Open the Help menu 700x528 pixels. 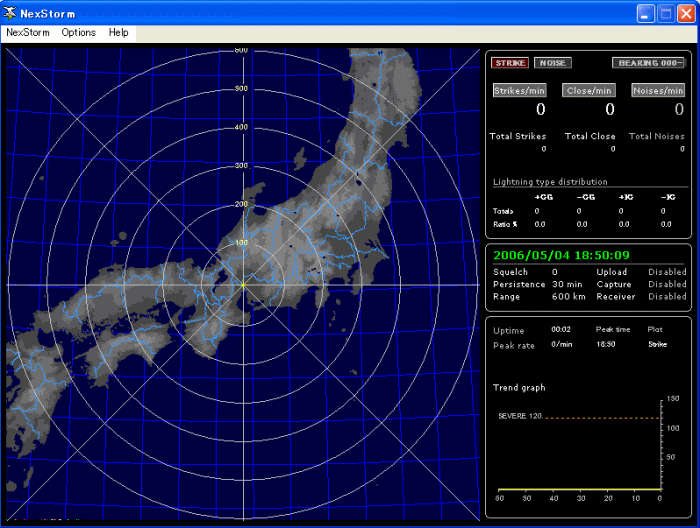tap(119, 33)
